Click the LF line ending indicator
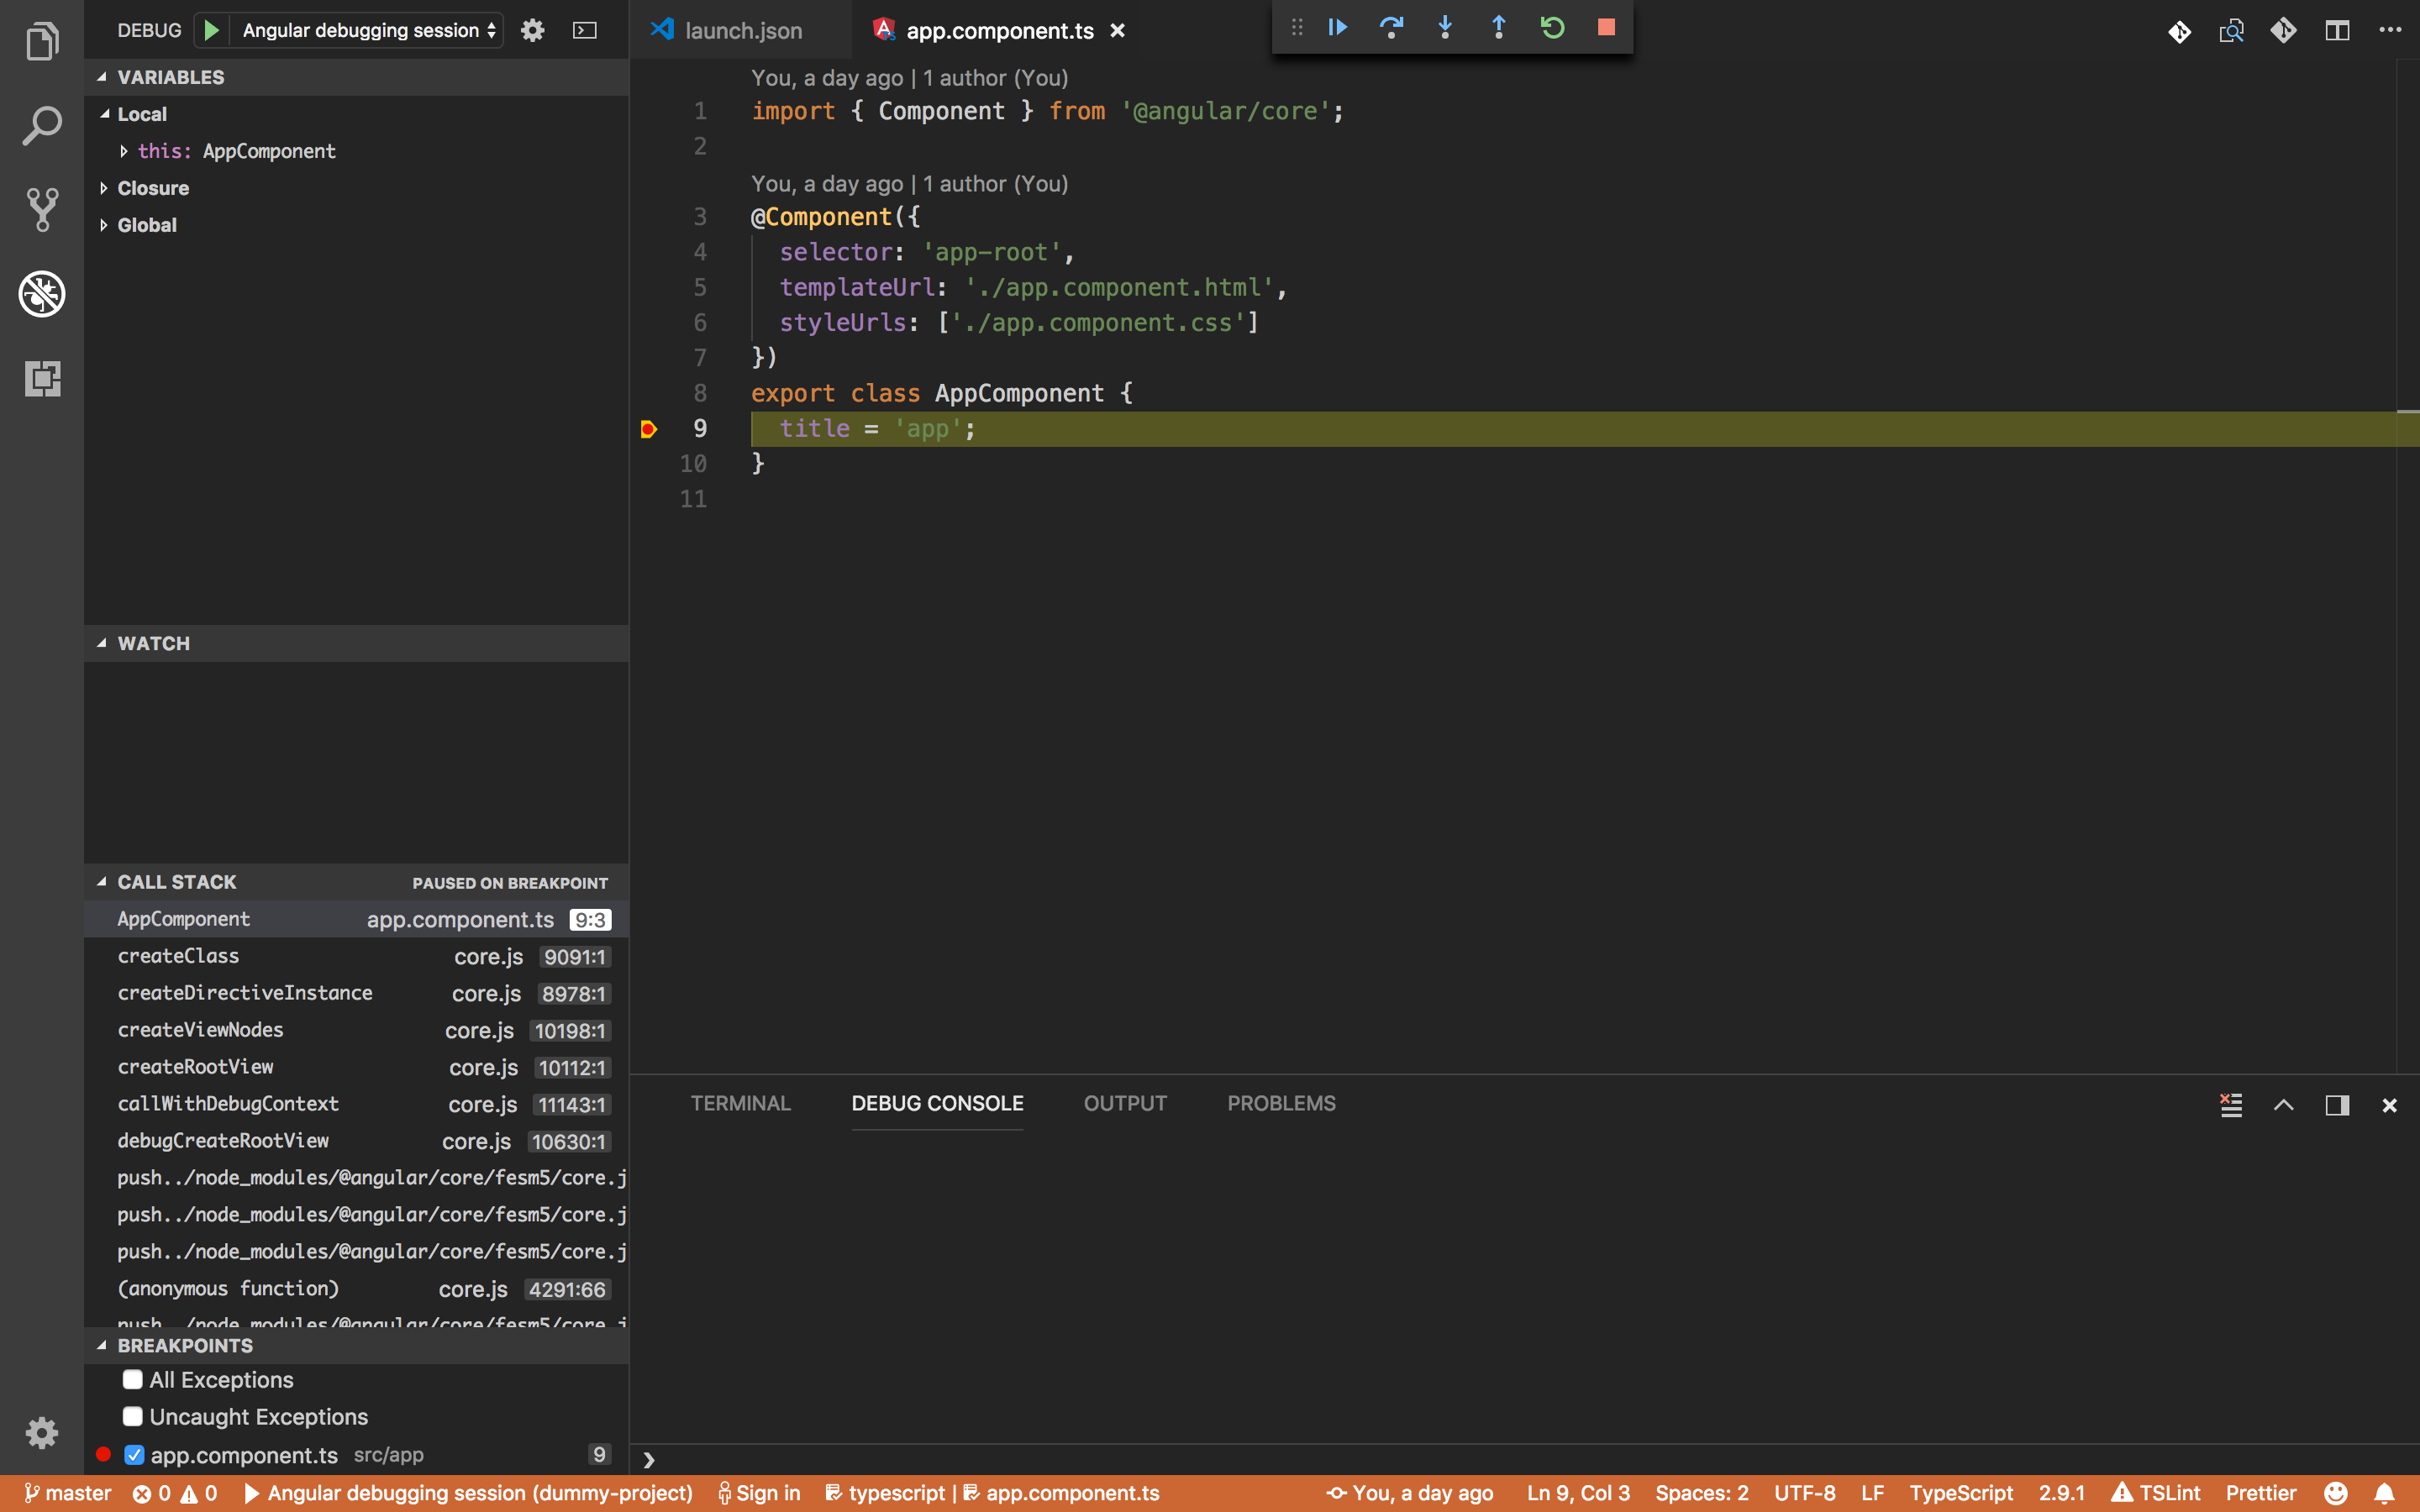2420x1512 pixels. [x=1872, y=1493]
